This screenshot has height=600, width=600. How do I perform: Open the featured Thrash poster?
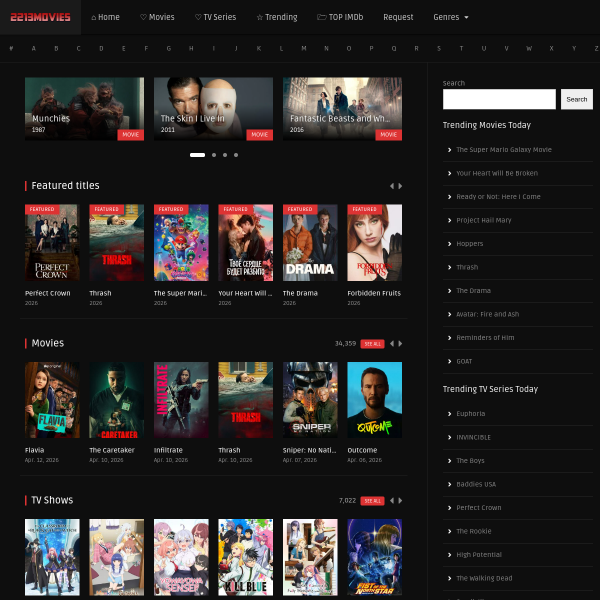point(117,243)
